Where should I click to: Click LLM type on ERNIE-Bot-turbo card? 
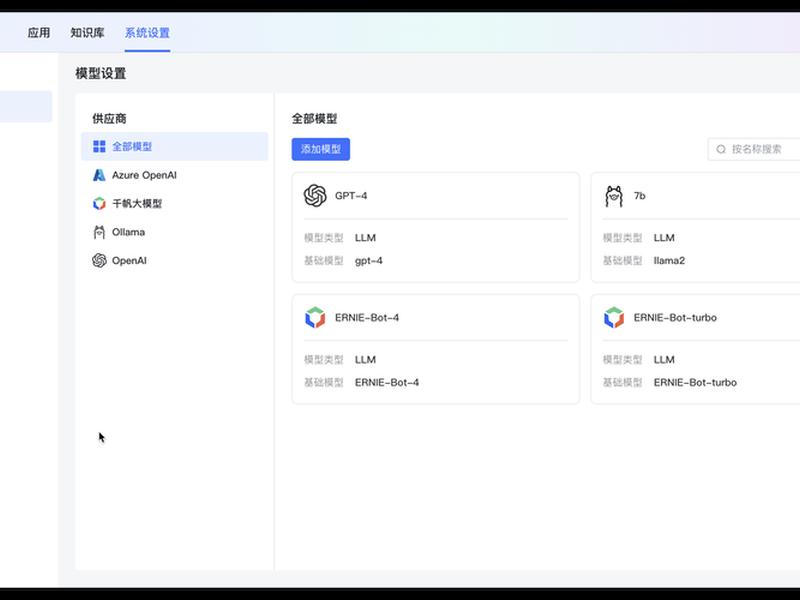pyautogui.click(x=664, y=360)
